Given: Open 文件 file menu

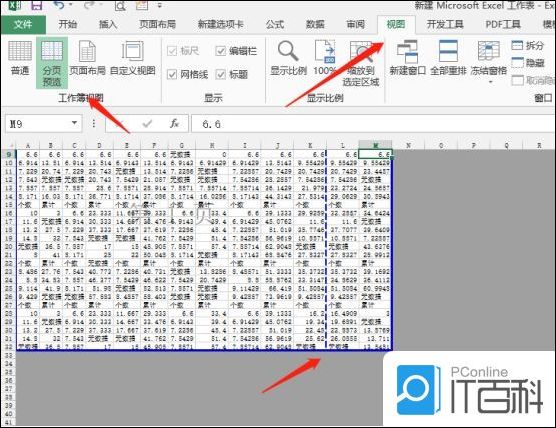Looking at the screenshot, I should tap(23, 24).
